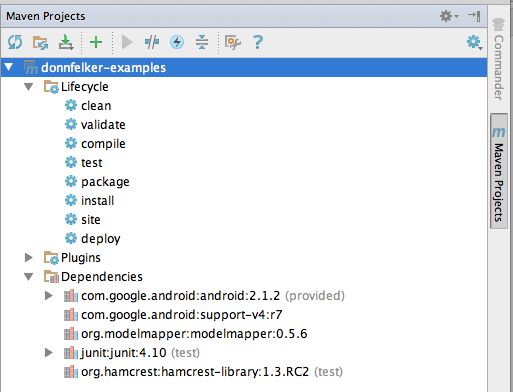Toggle Offline Mode in Maven toolbar

click(152, 42)
